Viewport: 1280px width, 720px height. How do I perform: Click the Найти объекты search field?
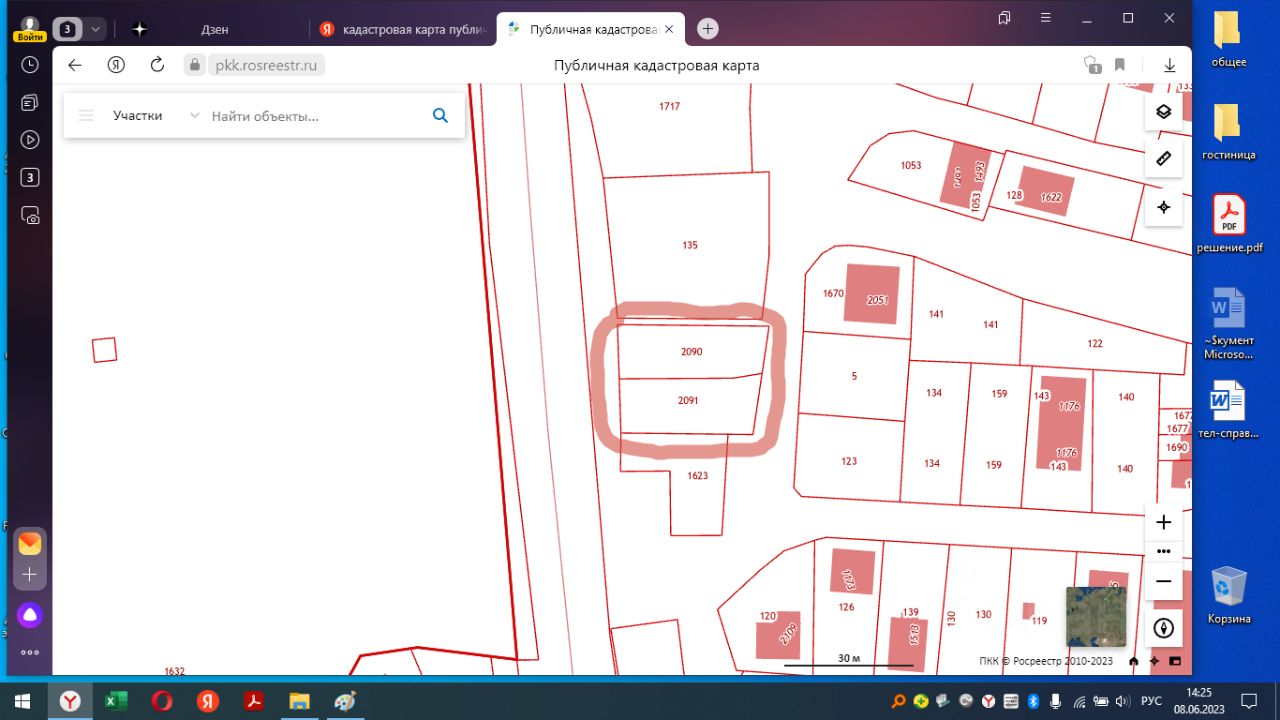click(315, 116)
